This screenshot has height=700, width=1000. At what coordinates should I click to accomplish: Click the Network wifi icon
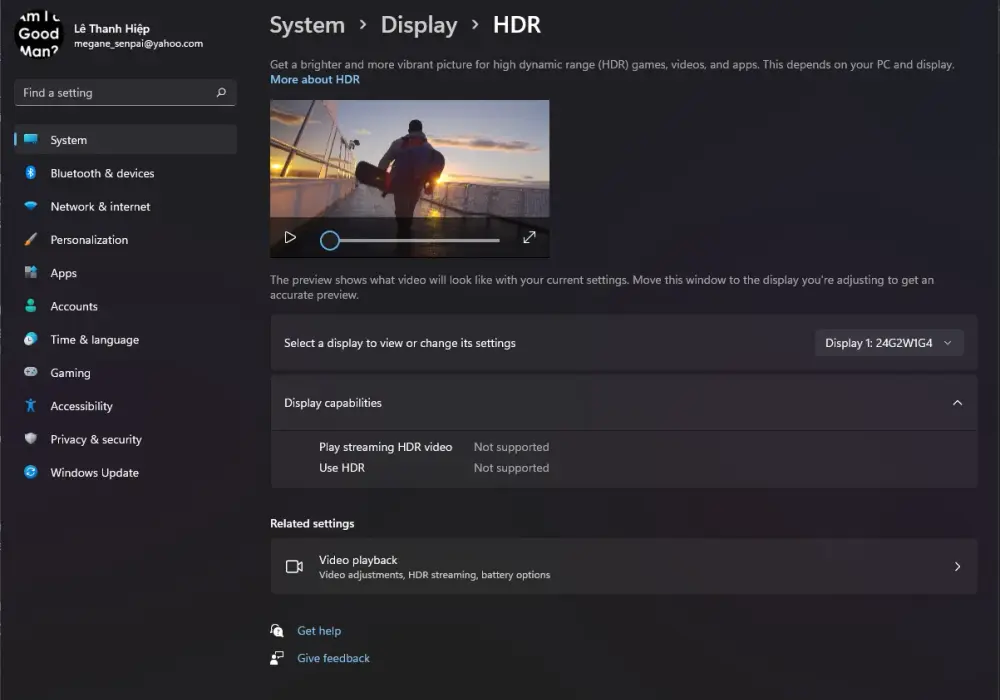point(31,205)
